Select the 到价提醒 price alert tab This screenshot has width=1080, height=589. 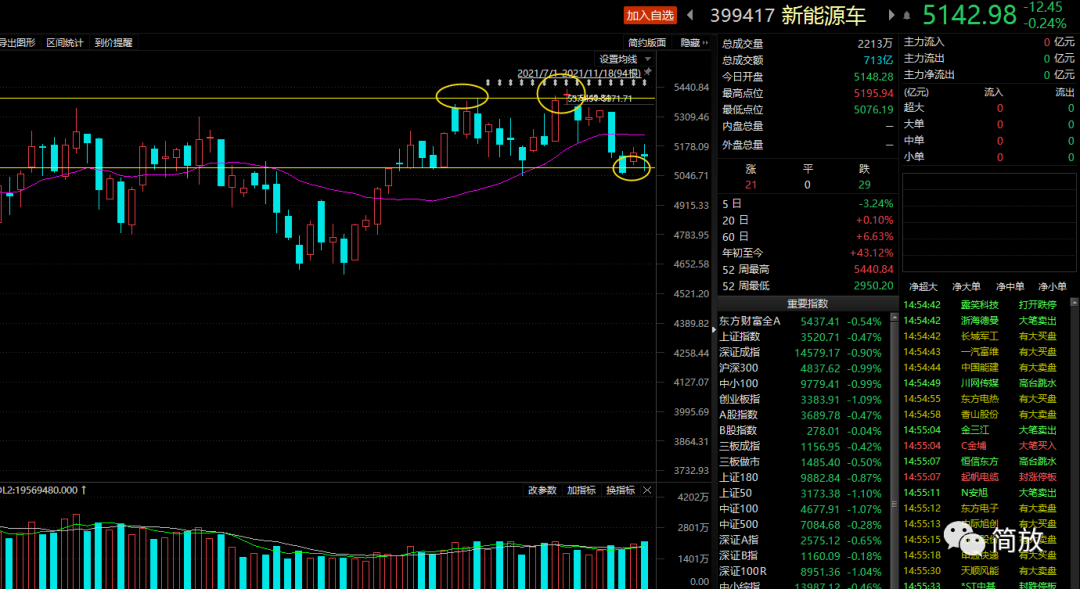(113, 43)
